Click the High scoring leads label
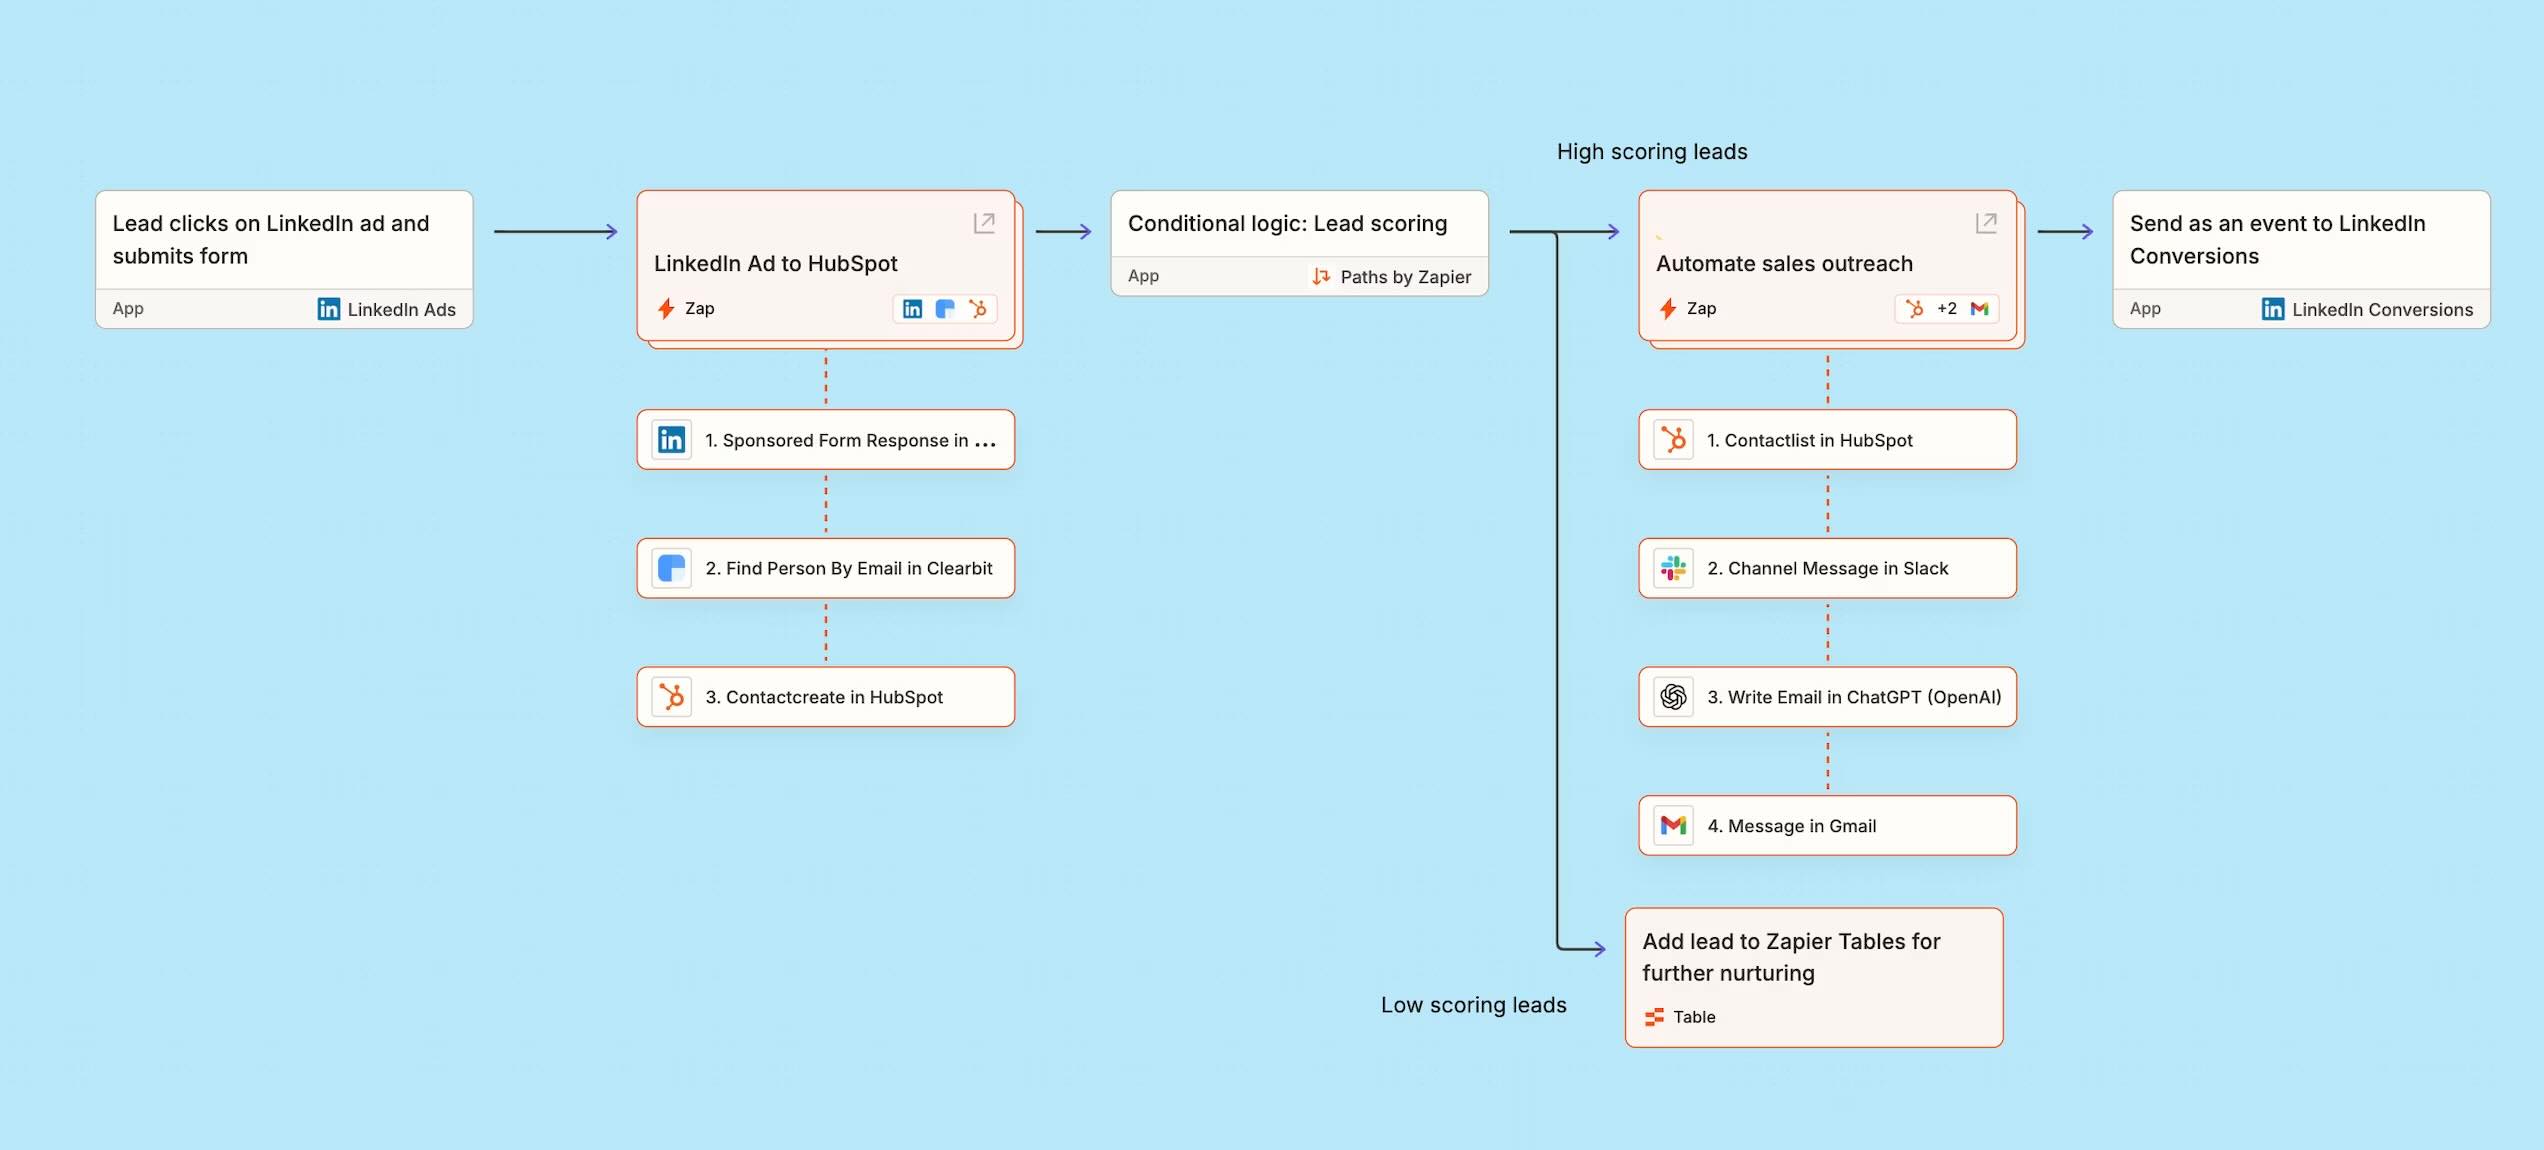The image size is (2544, 1150). coord(1652,152)
